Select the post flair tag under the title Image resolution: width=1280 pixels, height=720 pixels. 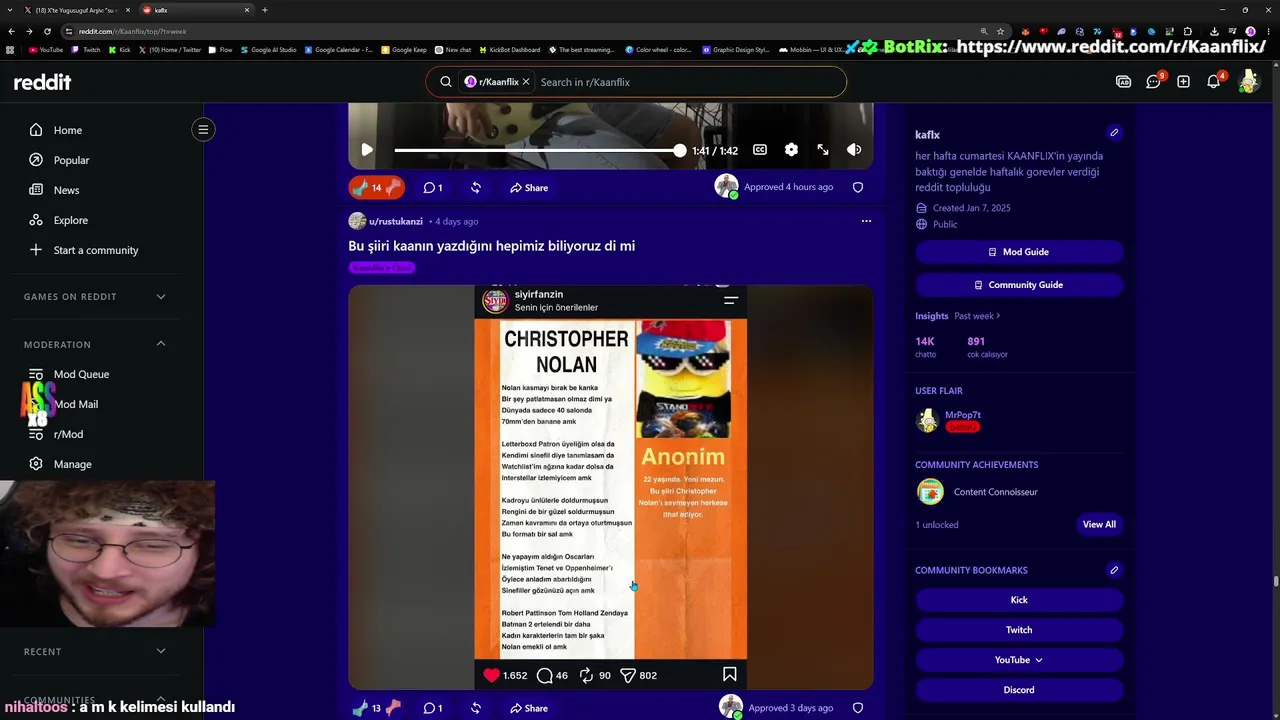point(382,268)
